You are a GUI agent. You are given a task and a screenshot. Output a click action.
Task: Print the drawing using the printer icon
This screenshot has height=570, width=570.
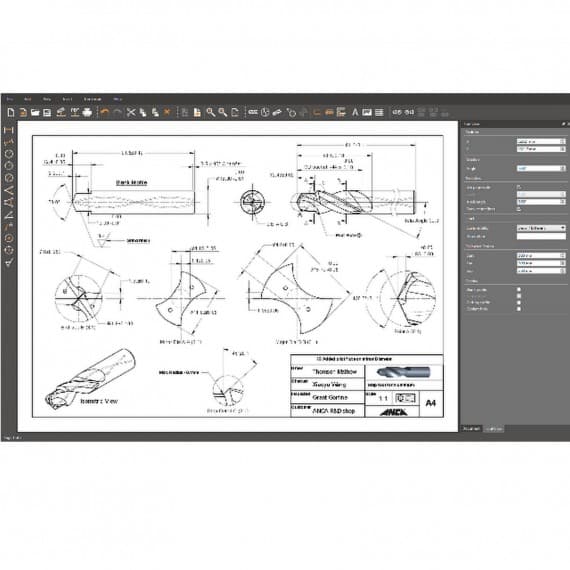tap(87, 112)
